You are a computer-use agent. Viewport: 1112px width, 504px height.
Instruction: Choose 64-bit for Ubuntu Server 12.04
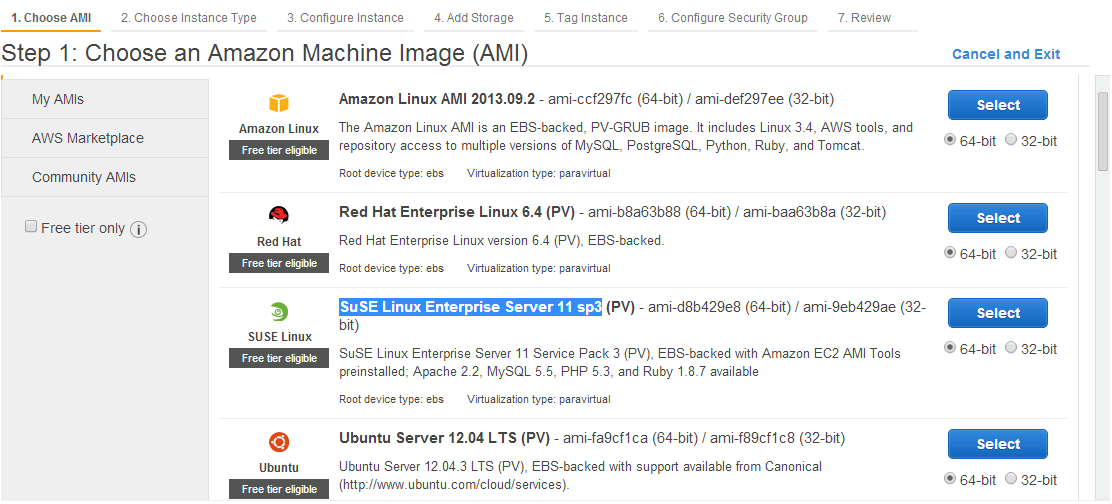(x=950, y=478)
